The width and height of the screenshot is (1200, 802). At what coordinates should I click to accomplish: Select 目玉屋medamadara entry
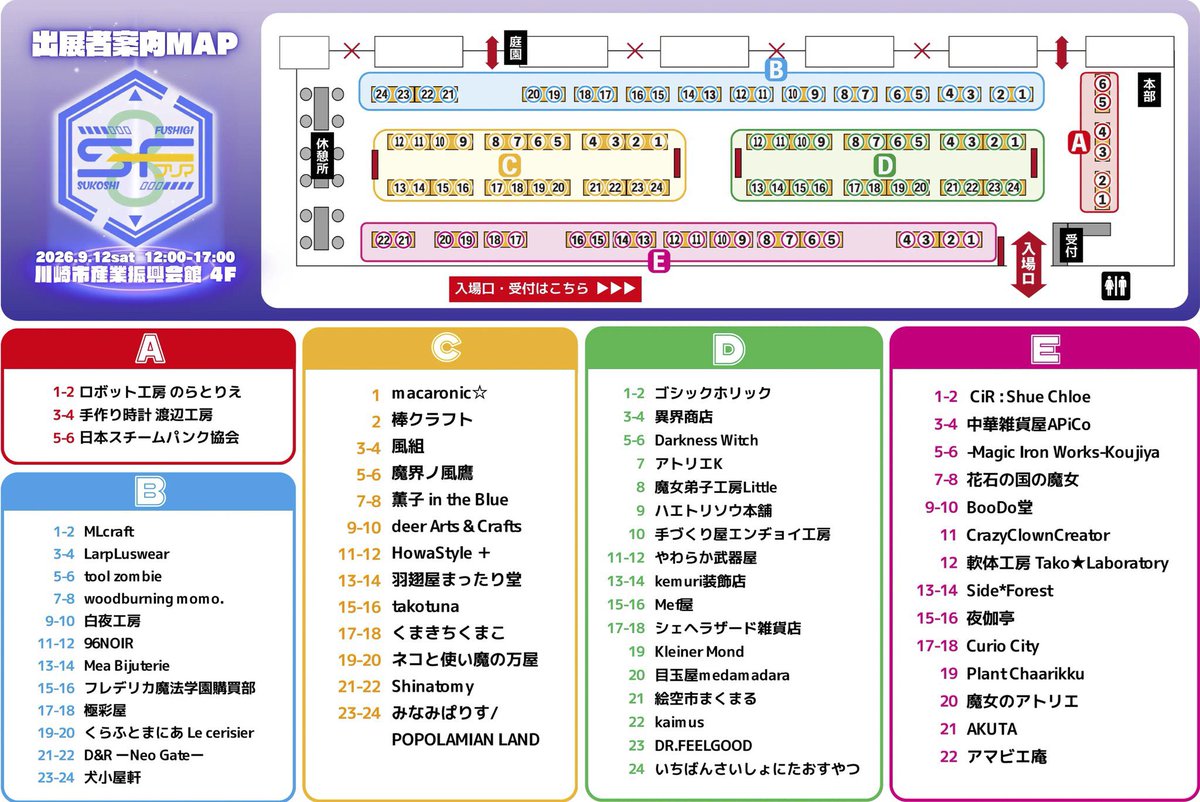(722, 675)
